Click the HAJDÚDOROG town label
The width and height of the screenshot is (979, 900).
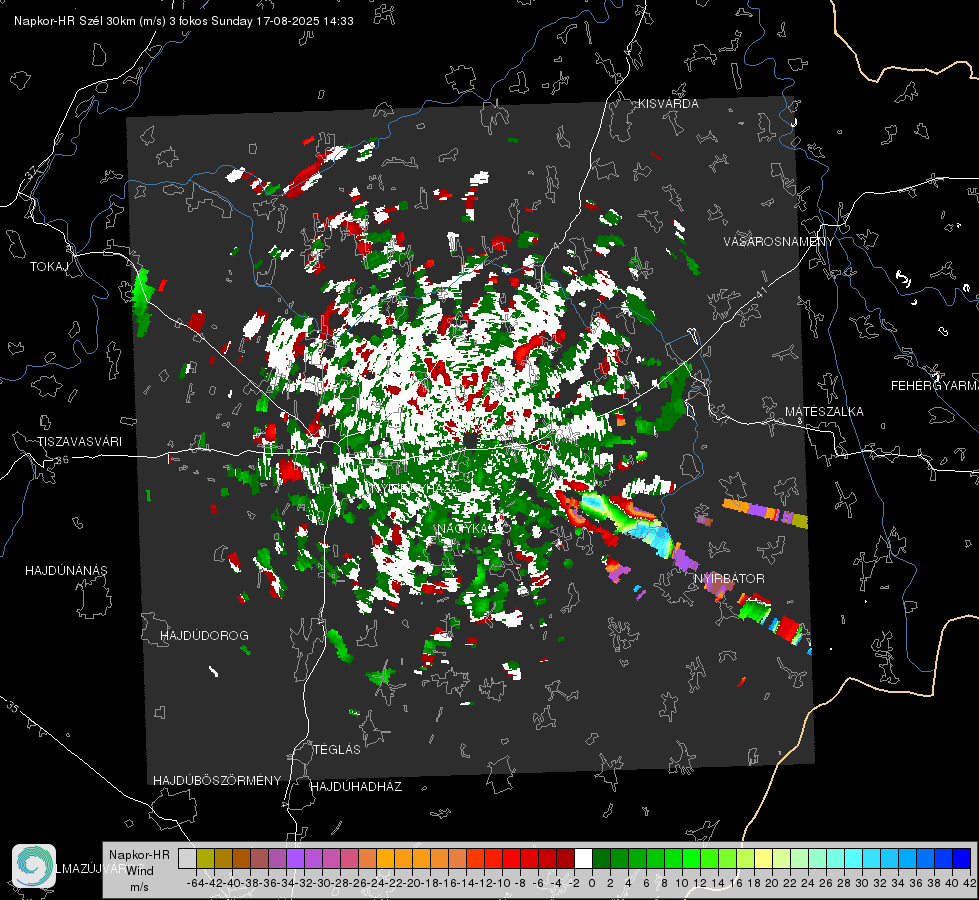[204, 635]
